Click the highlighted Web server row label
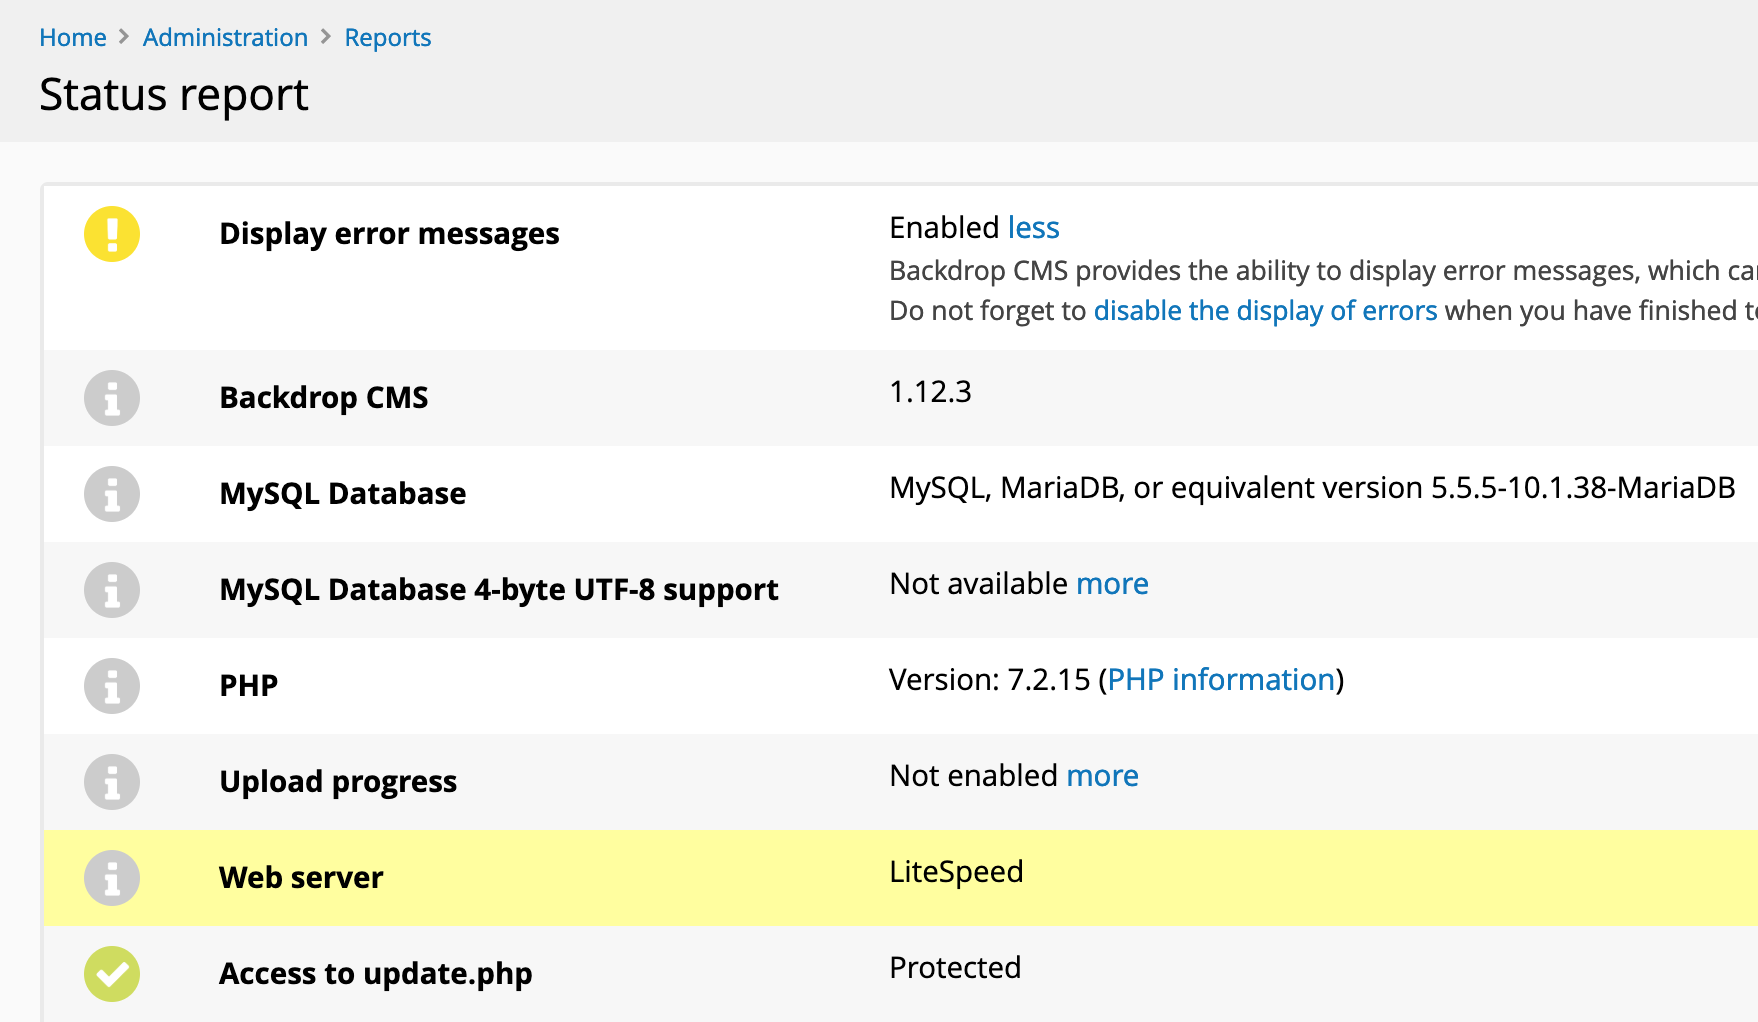1758x1022 pixels. pyautogui.click(x=301, y=878)
